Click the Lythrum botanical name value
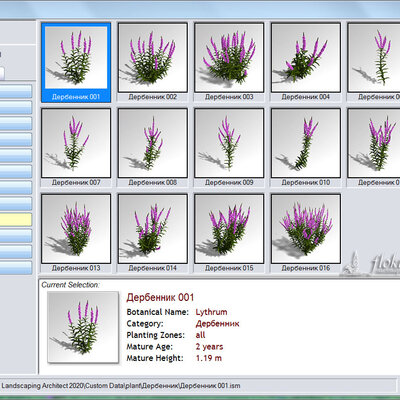 pos(211,312)
